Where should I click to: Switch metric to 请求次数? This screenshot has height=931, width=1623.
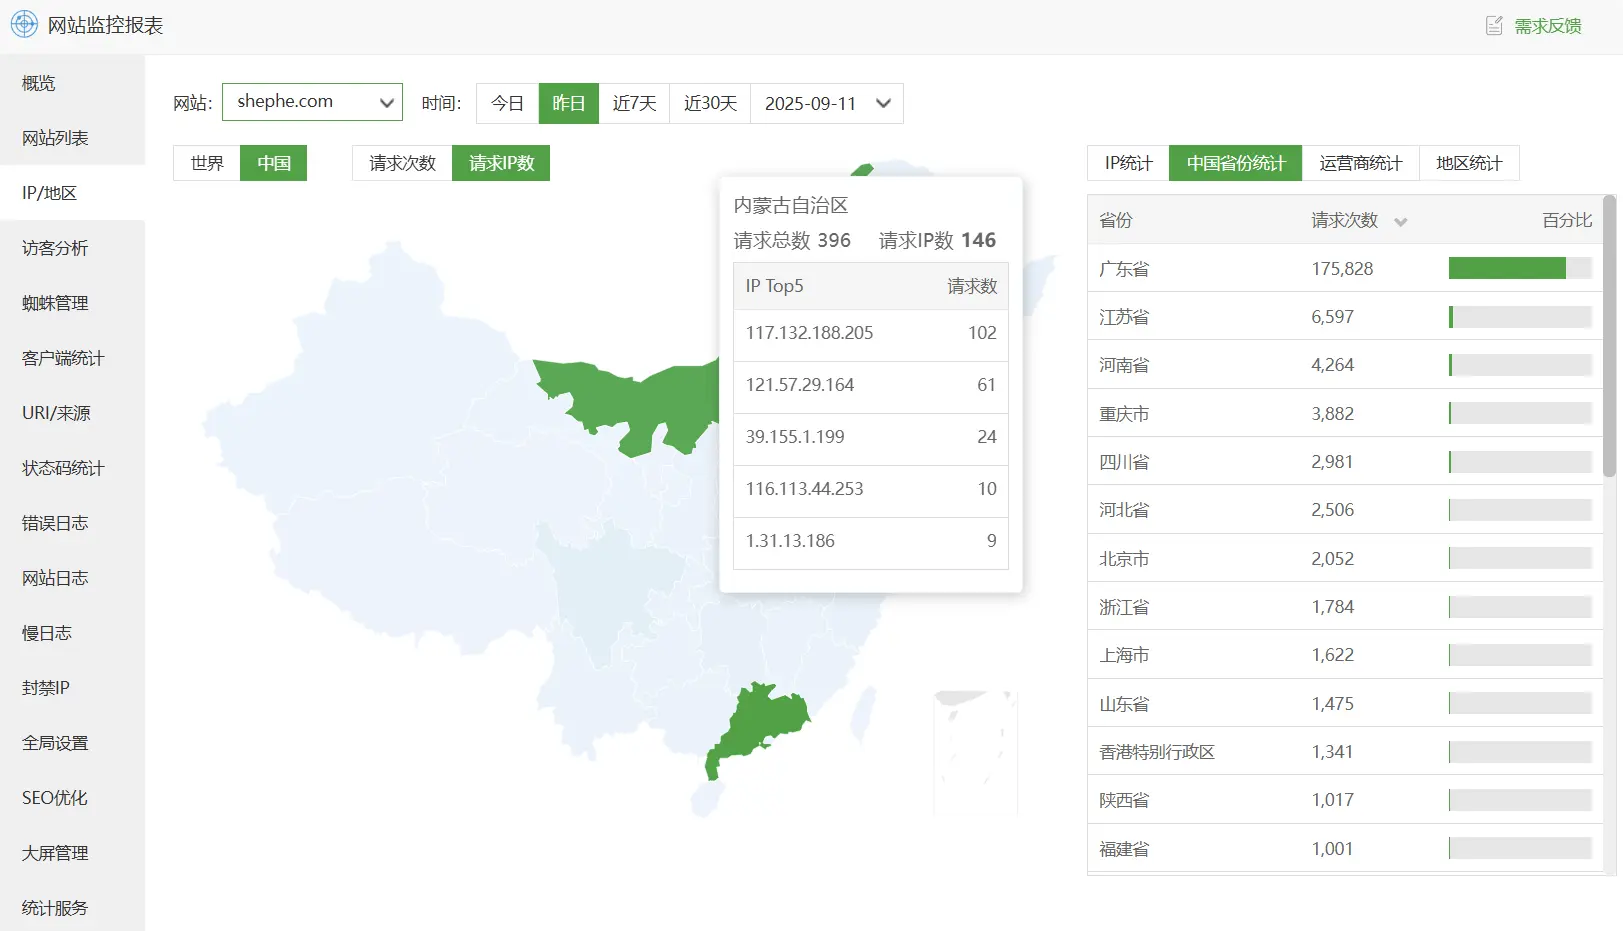click(400, 163)
